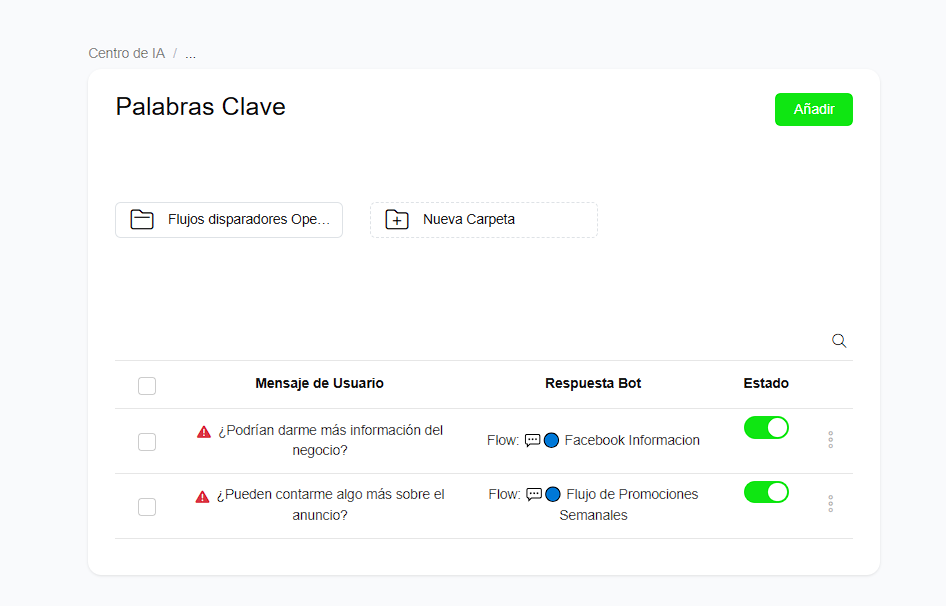Open the search icon above the table
Image resolution: width=946 pixels, height=606 pixels.
[839, 340]
